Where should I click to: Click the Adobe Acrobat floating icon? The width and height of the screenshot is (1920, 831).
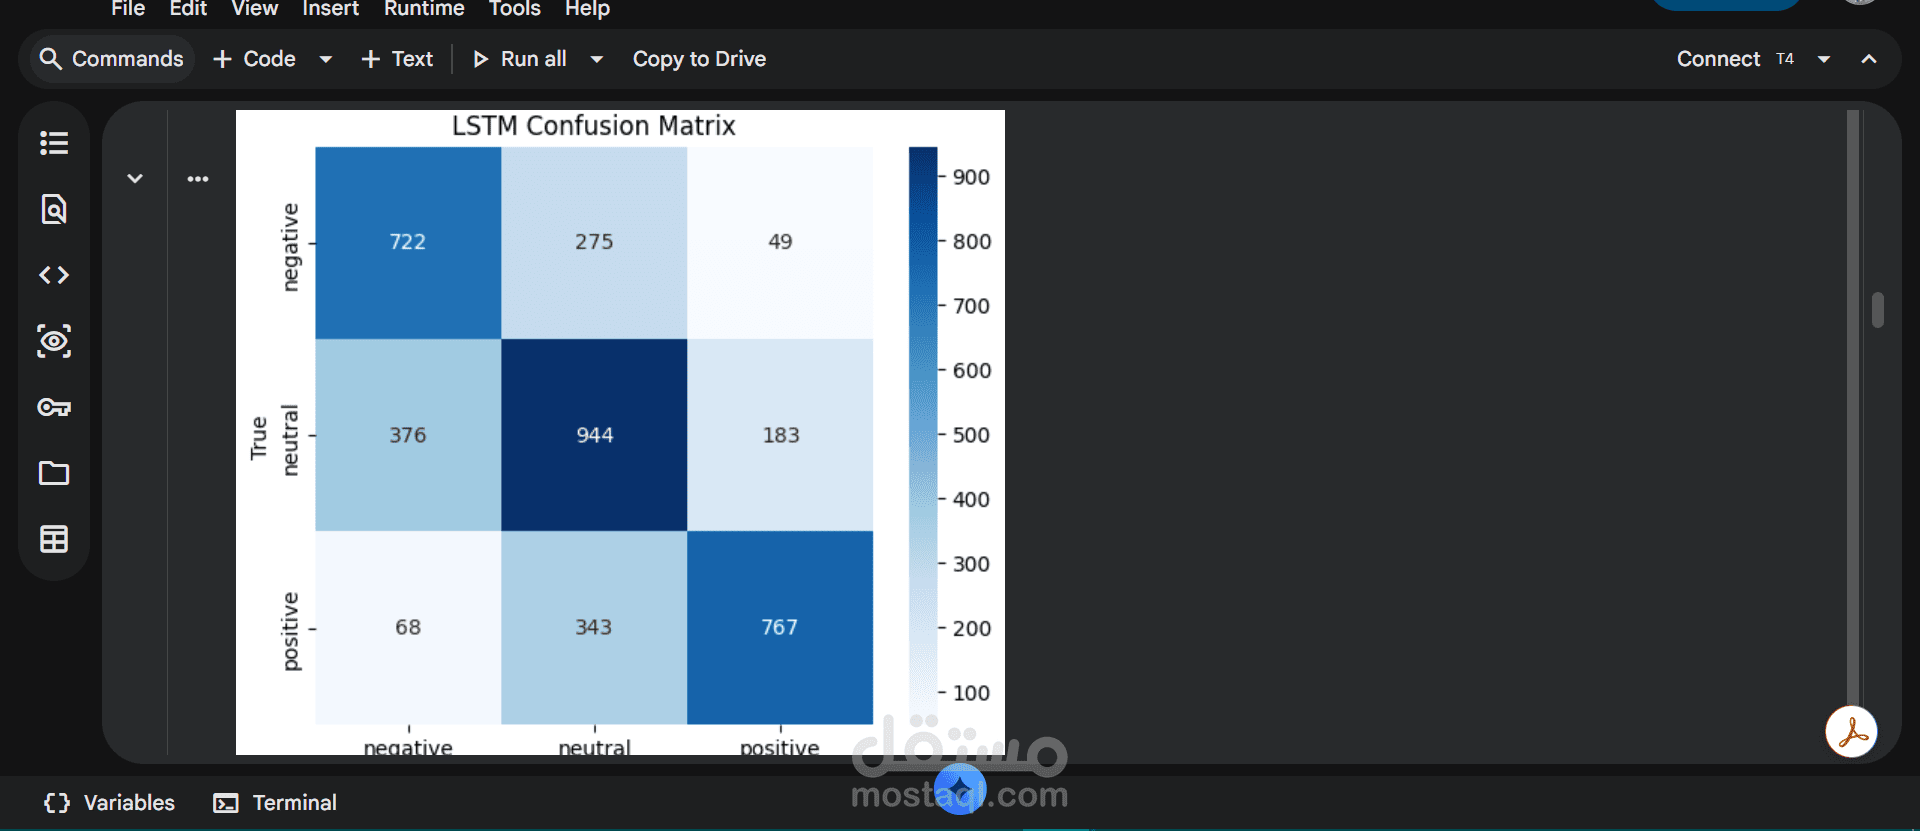point(1851,732)
